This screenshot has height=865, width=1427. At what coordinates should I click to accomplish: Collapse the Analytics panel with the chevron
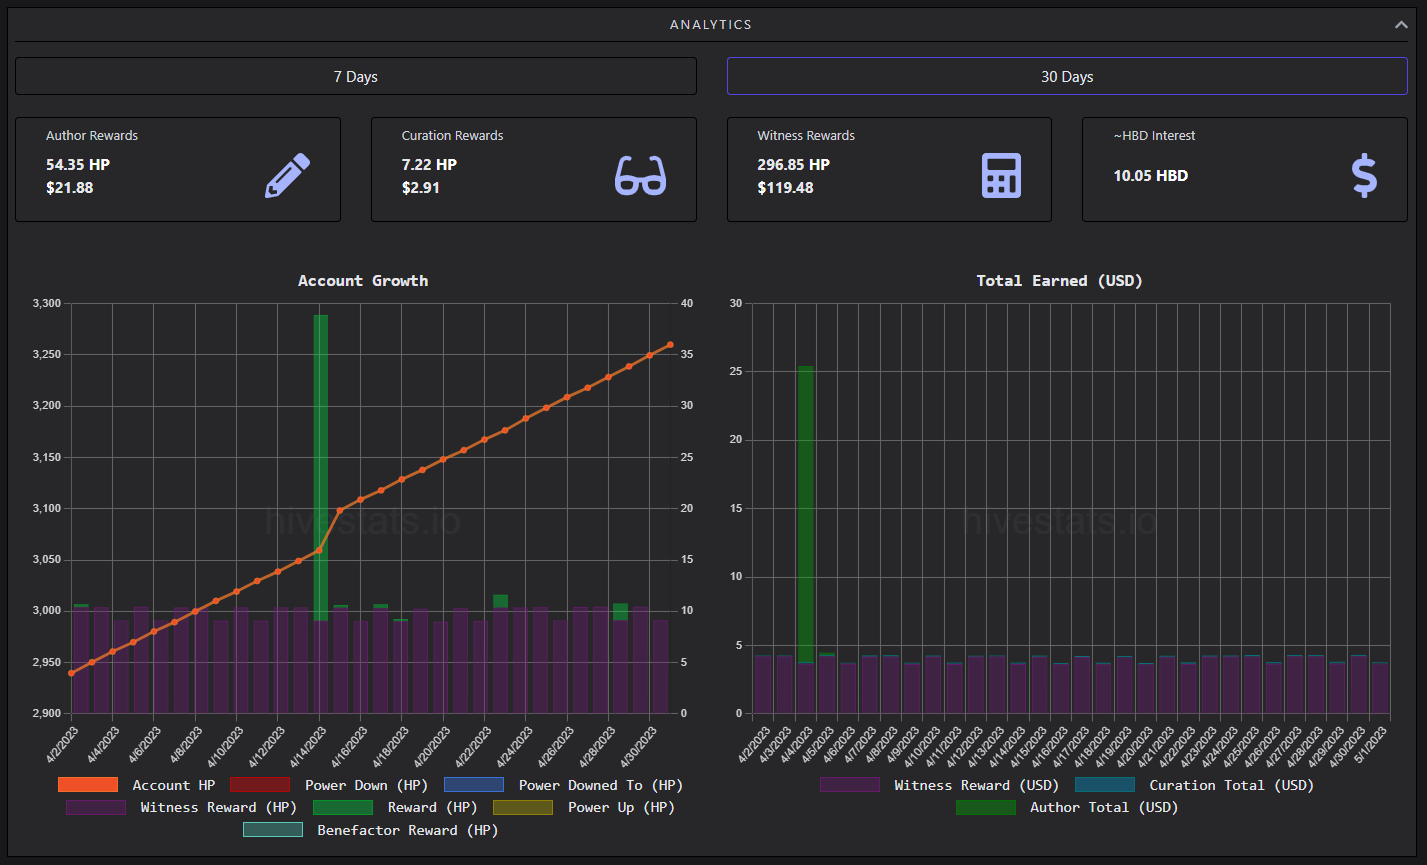pyautogui.click(x=1401, y=25)
